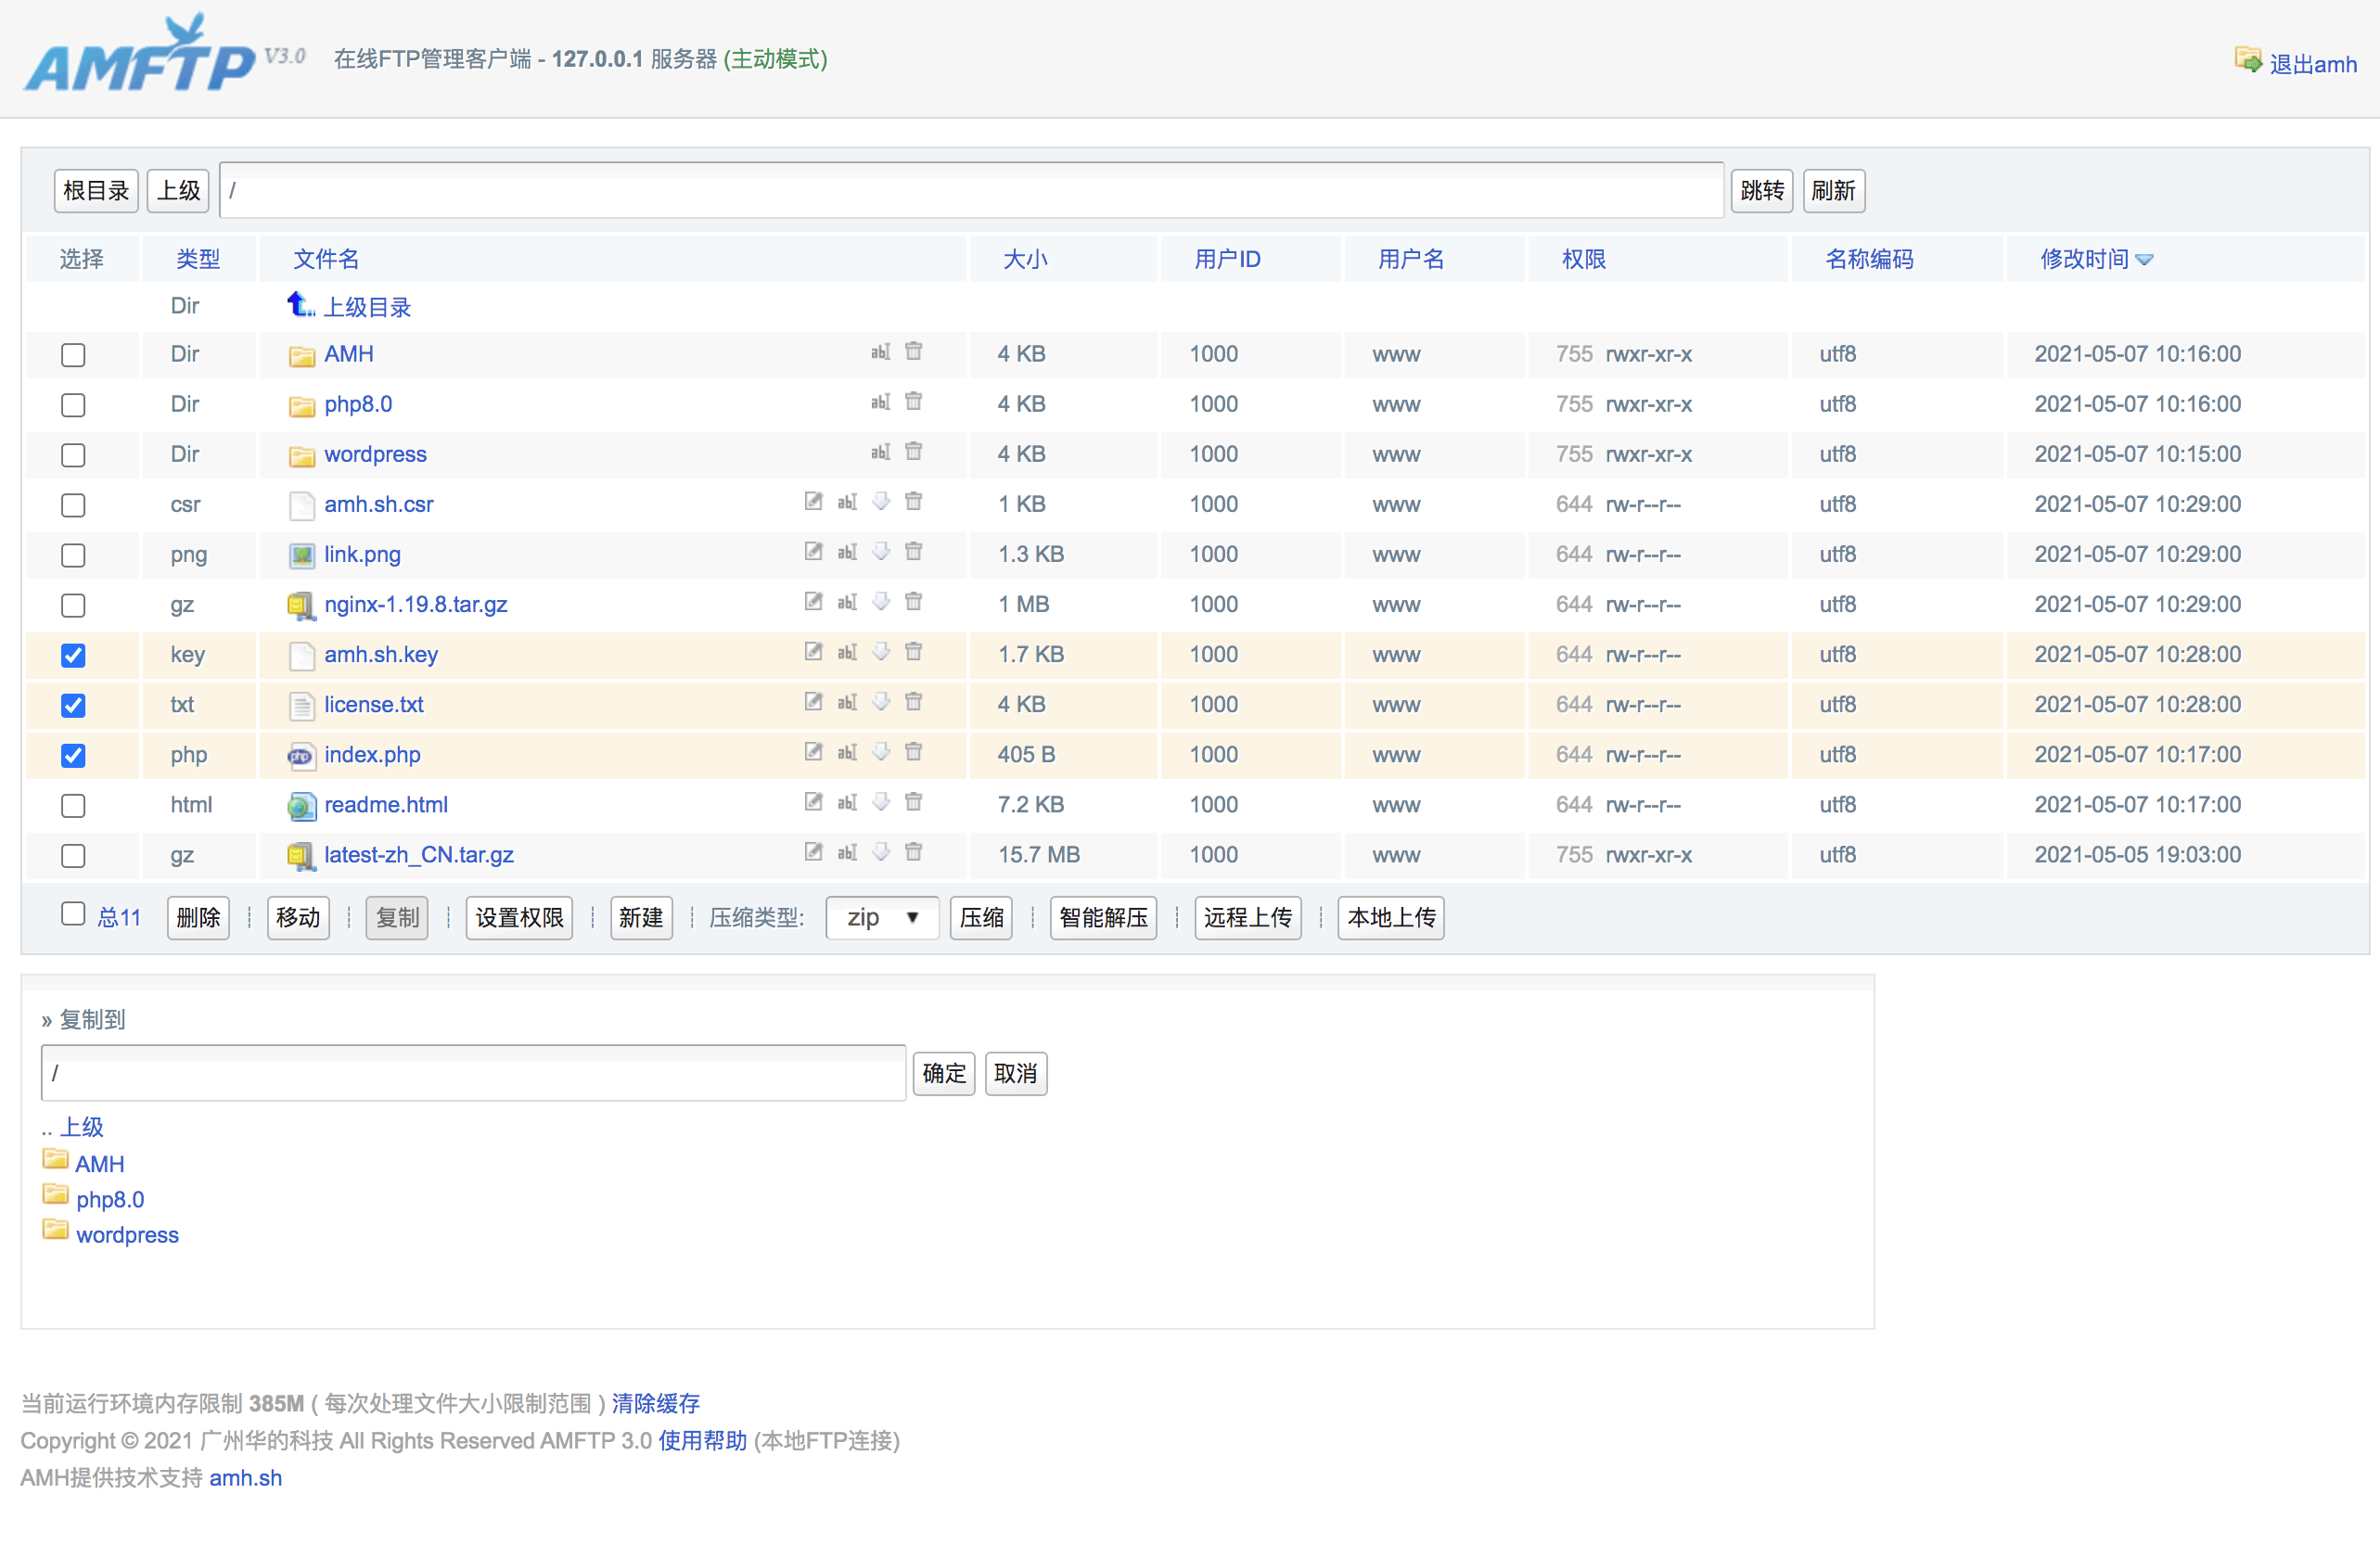Click rename icon for link.png

[x=847, y=551]
